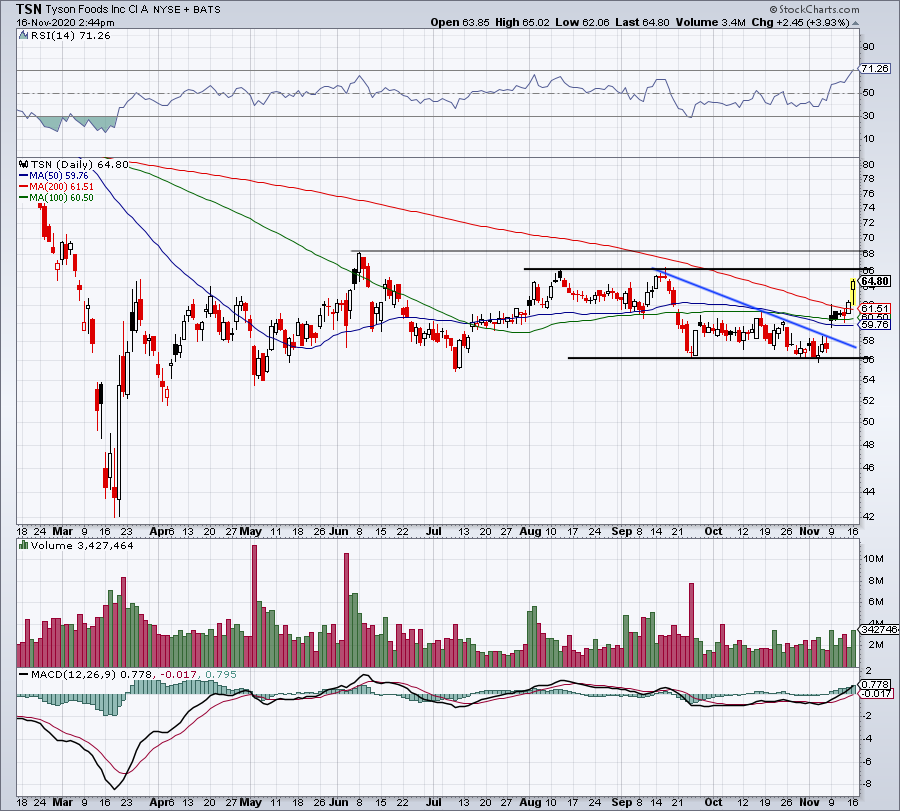
Task: Click the 0.778 MACD value tag on right
Action: pos(875,684)
